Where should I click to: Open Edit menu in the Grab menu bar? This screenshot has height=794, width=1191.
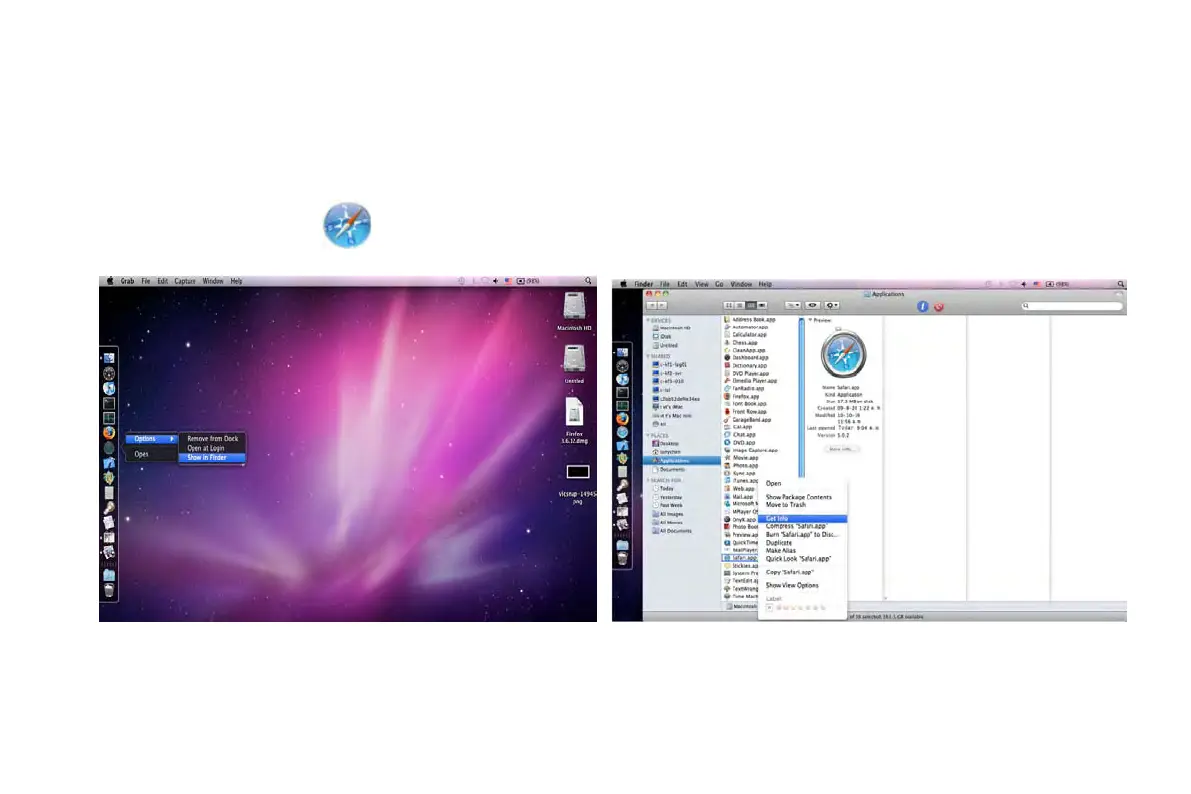tap(163, 281)
